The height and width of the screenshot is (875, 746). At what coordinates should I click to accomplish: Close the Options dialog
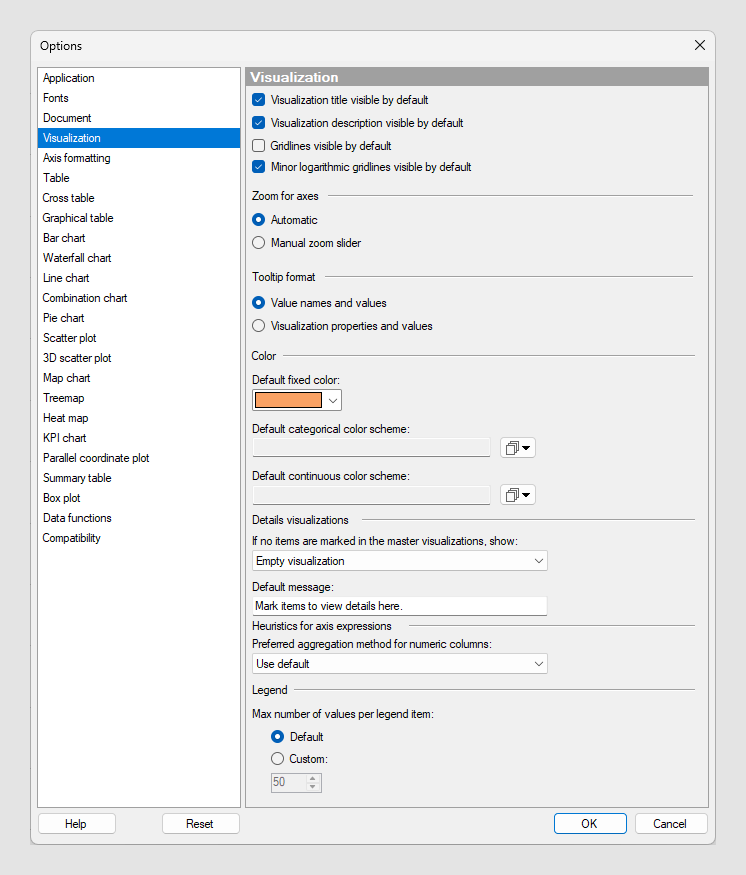click(x=700, y=45)
